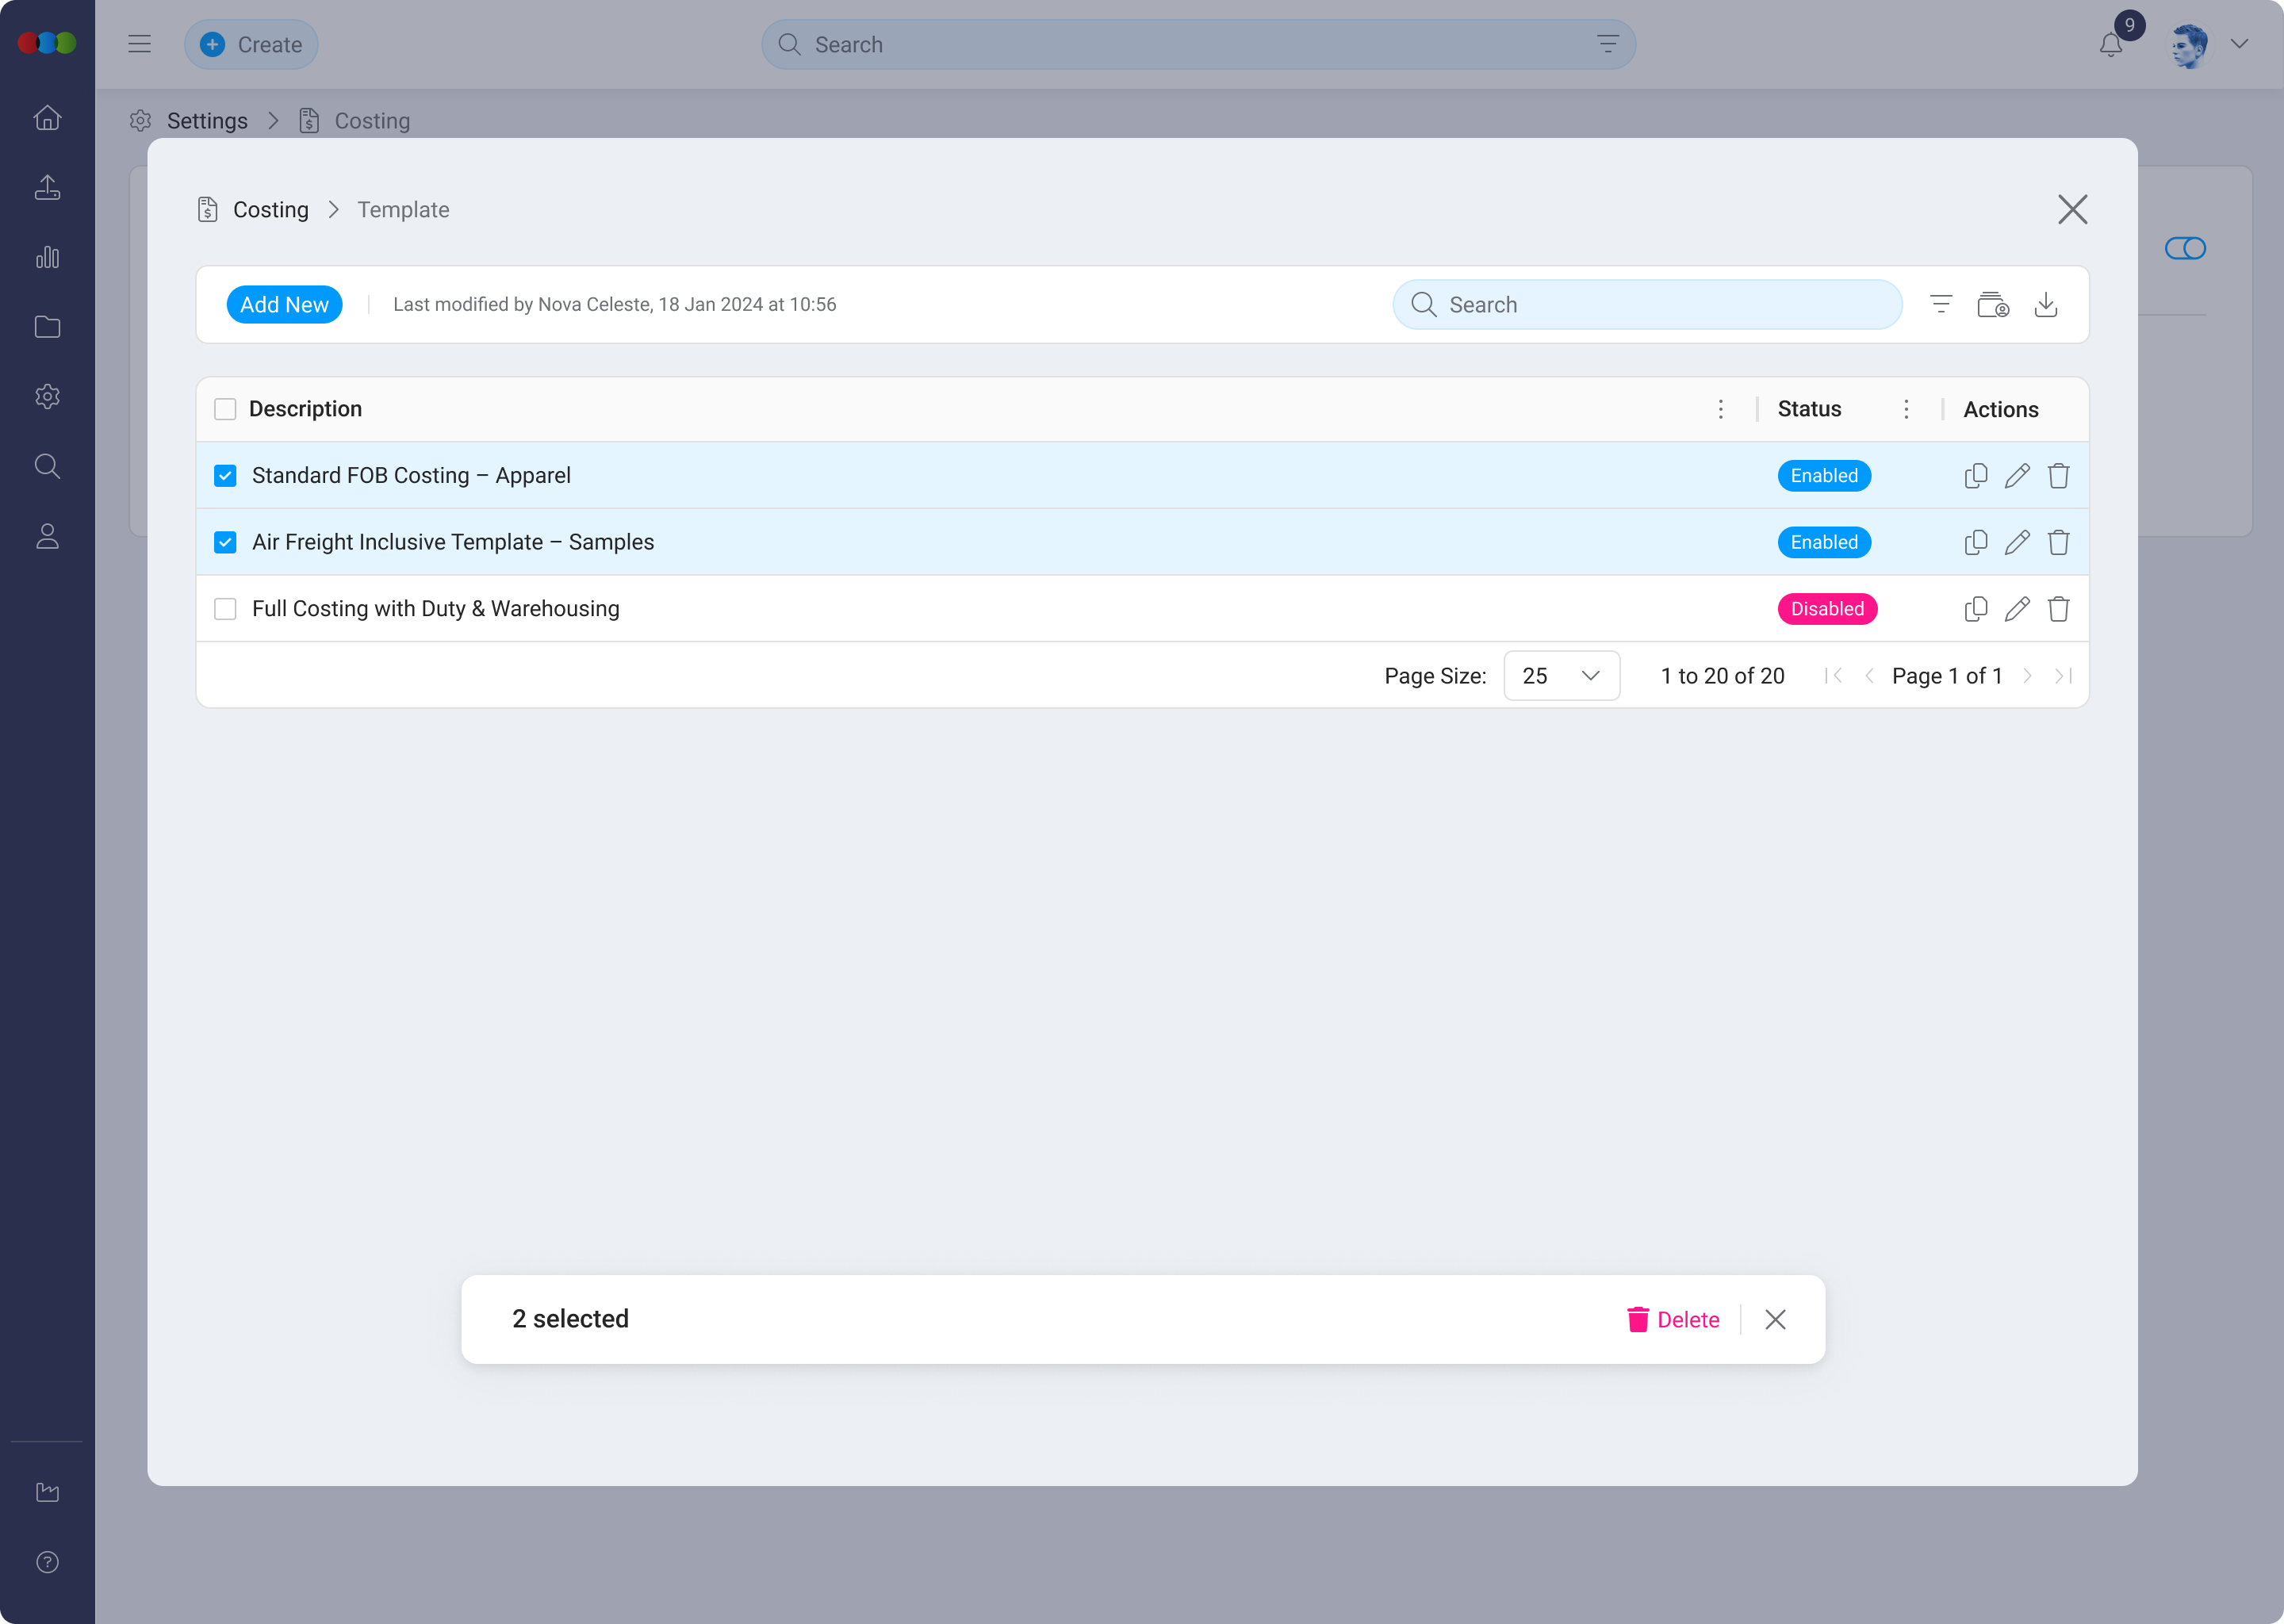Navigate to Settings via breadcrumb
The width and height of the screenshot is (2284, 1624).
(x=208, y=120)
